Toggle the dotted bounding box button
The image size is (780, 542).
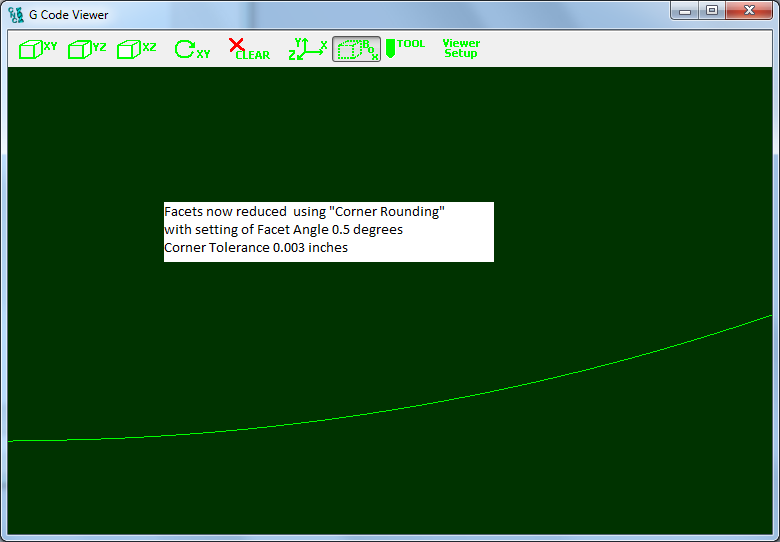[x=356, y=49]
